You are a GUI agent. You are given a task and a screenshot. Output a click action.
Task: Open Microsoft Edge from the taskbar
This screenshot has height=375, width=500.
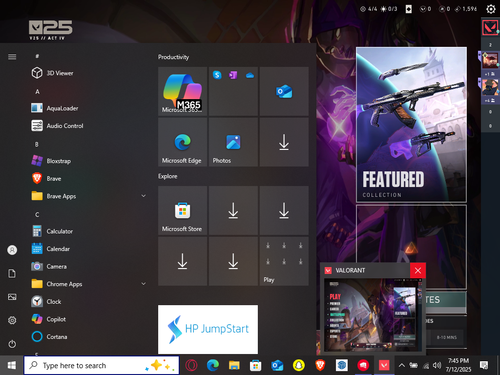coord(213,365)
